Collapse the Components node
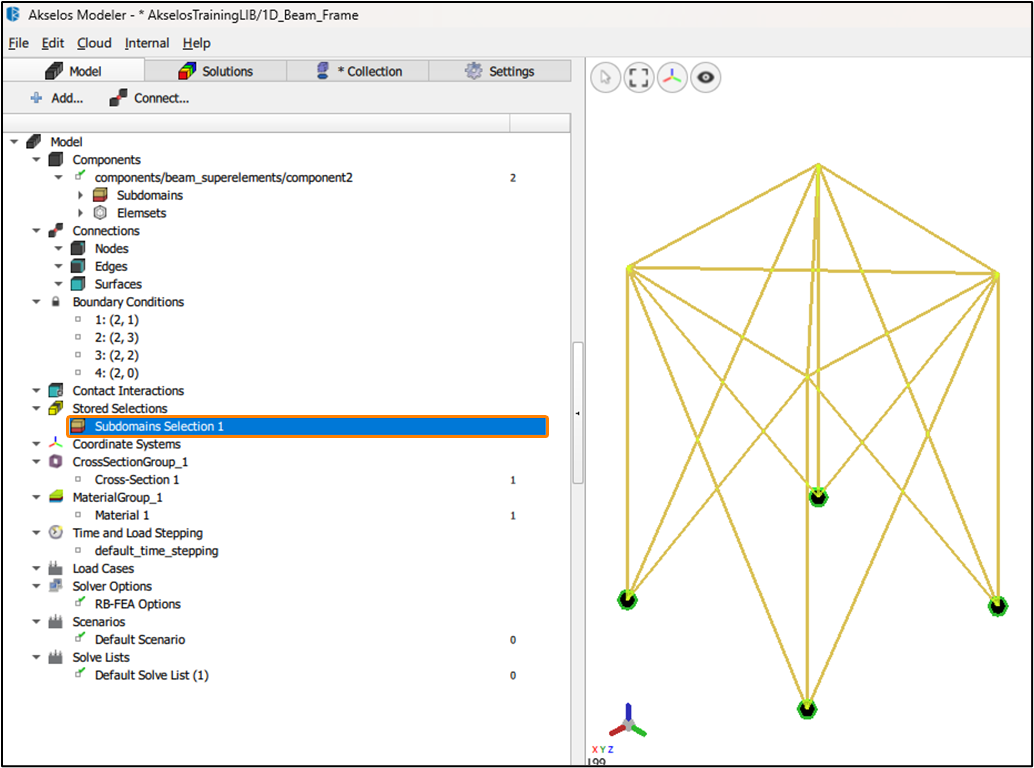 (36, 160)
